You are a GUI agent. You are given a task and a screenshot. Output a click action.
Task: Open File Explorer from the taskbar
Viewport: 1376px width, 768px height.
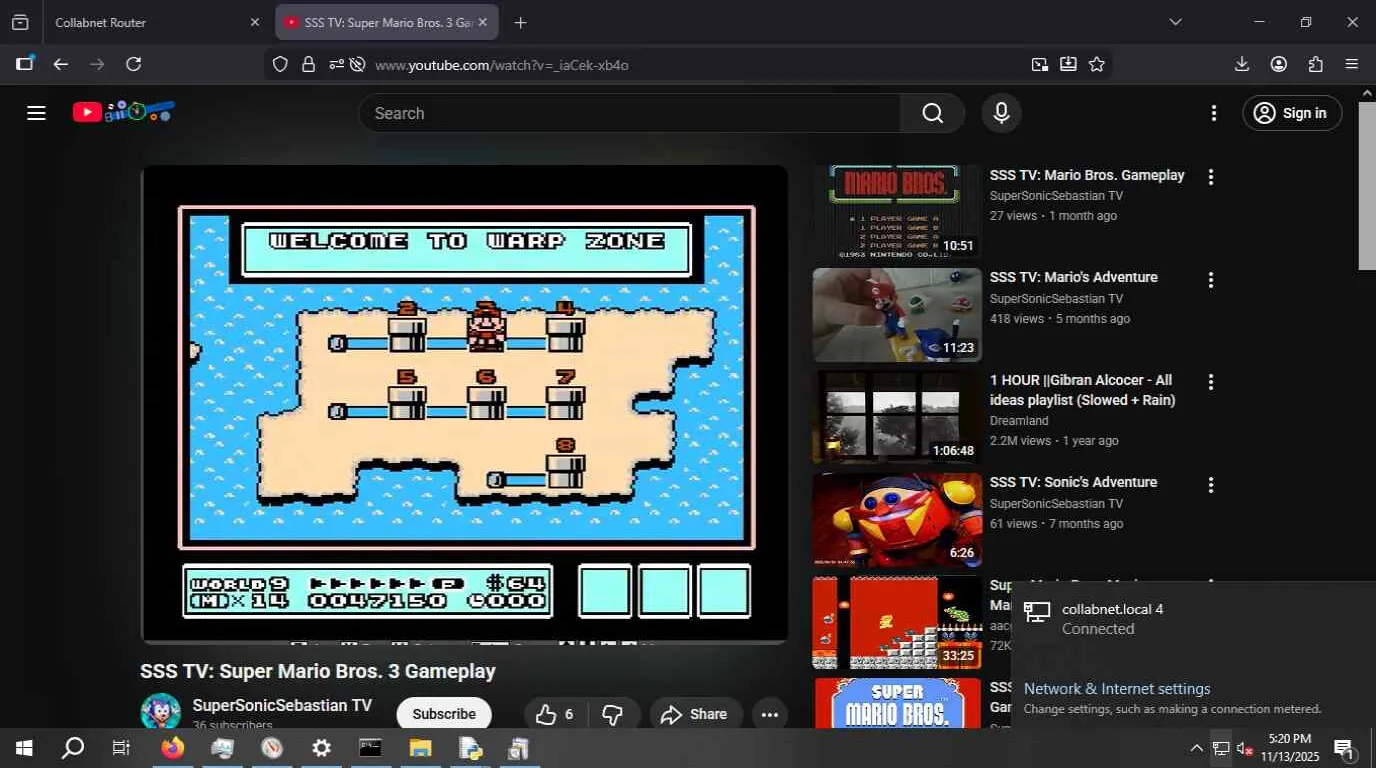coord(420,748)
